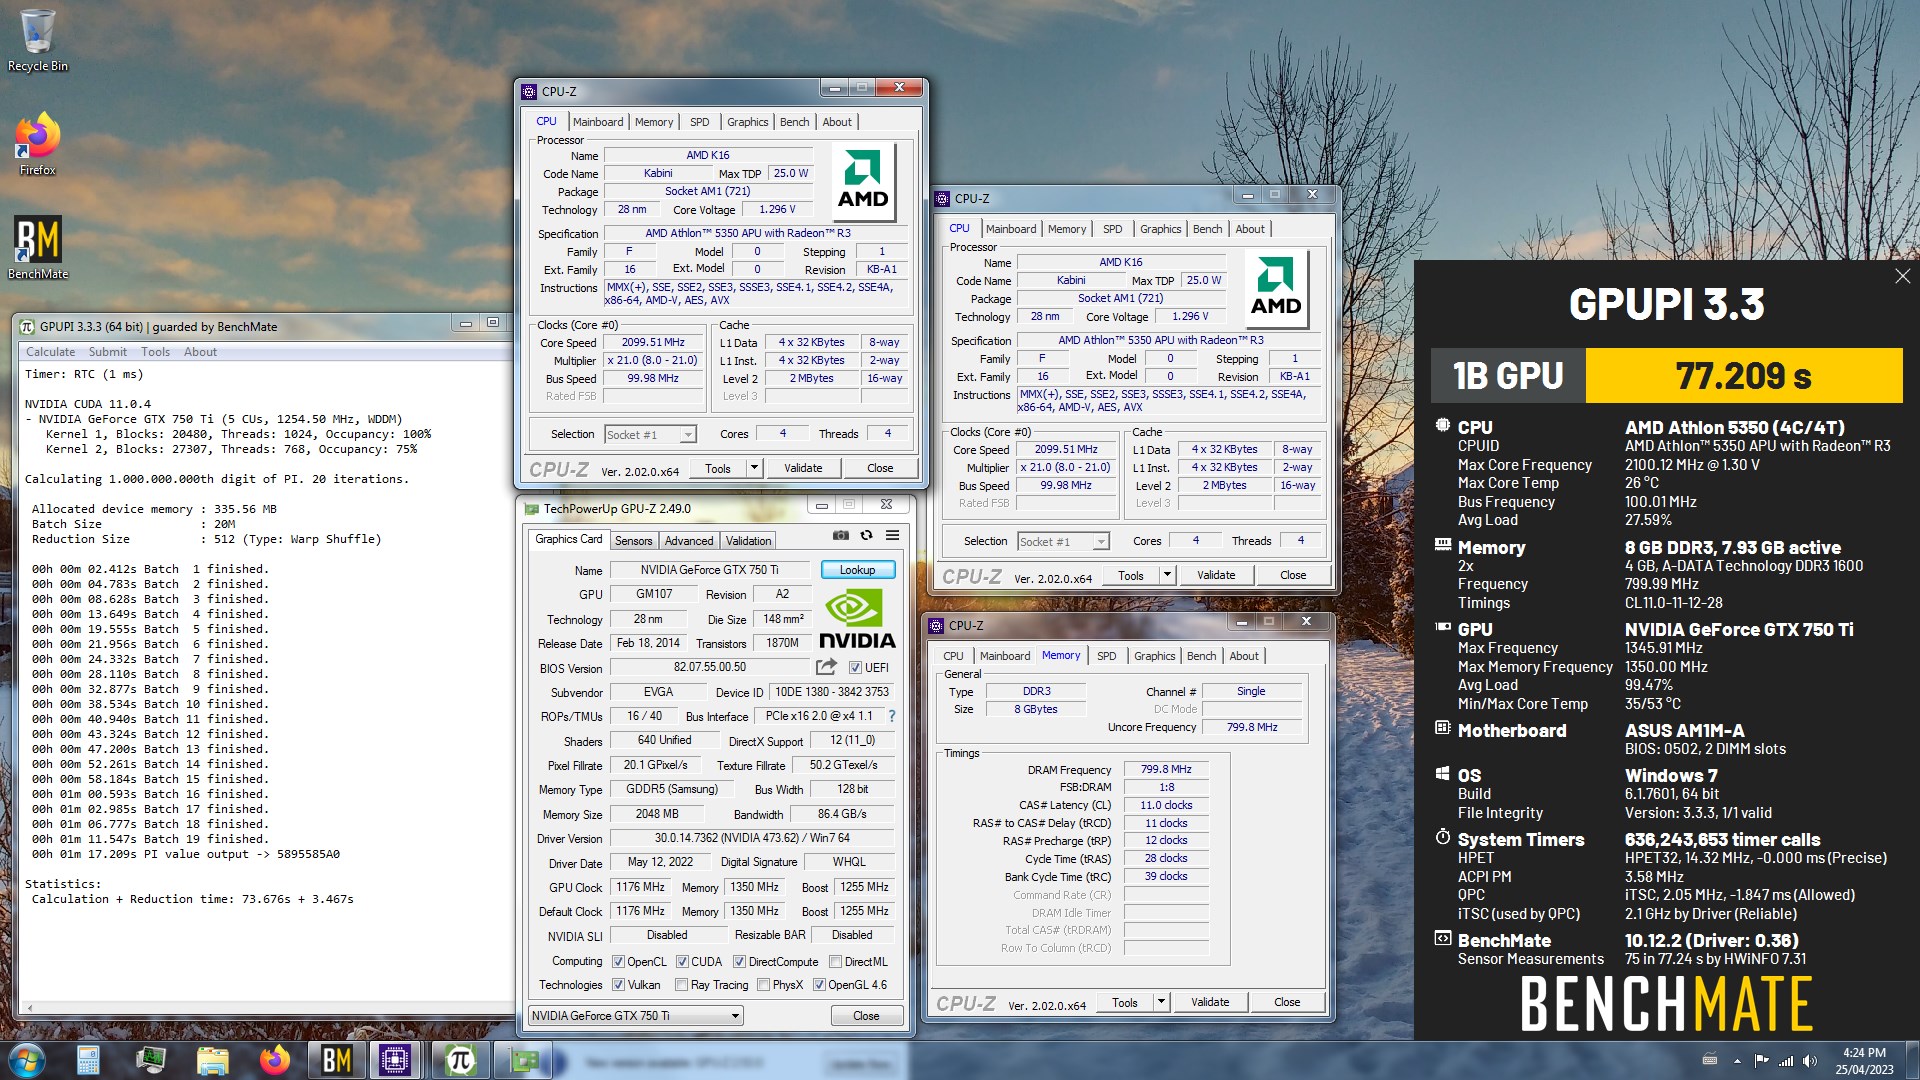Click the NVIDIA logo in GPU-Z

tap(857, 620)
